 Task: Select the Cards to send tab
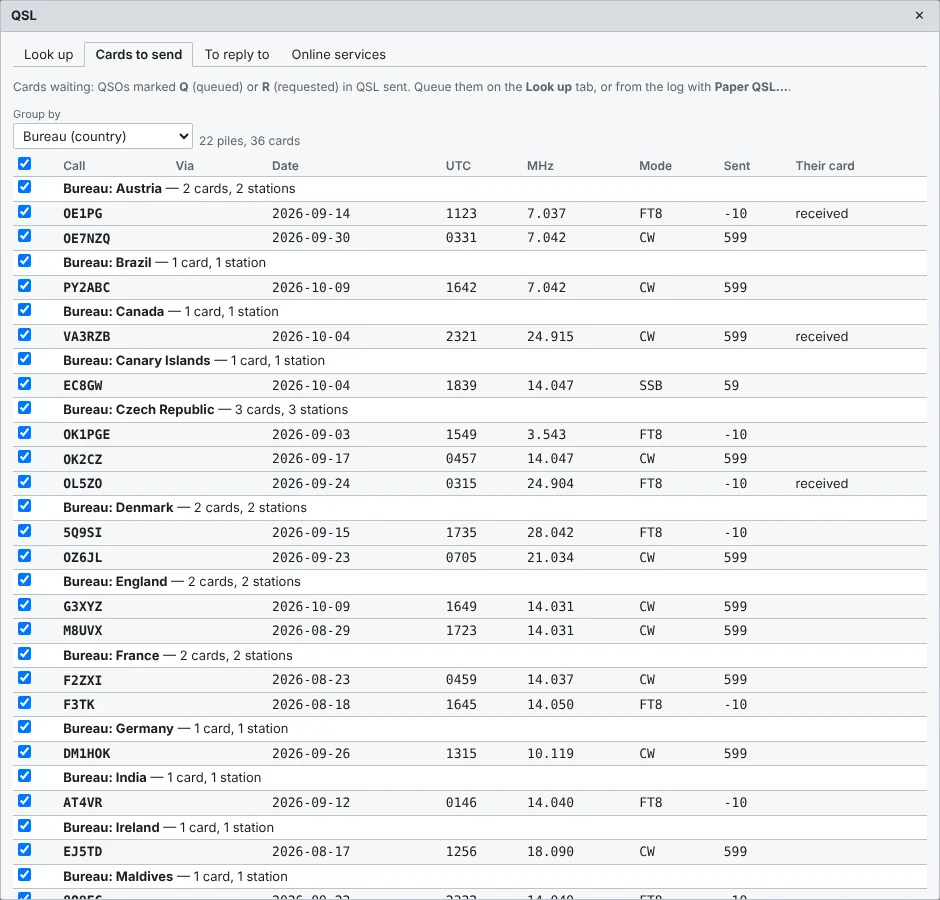pos(138,55)
